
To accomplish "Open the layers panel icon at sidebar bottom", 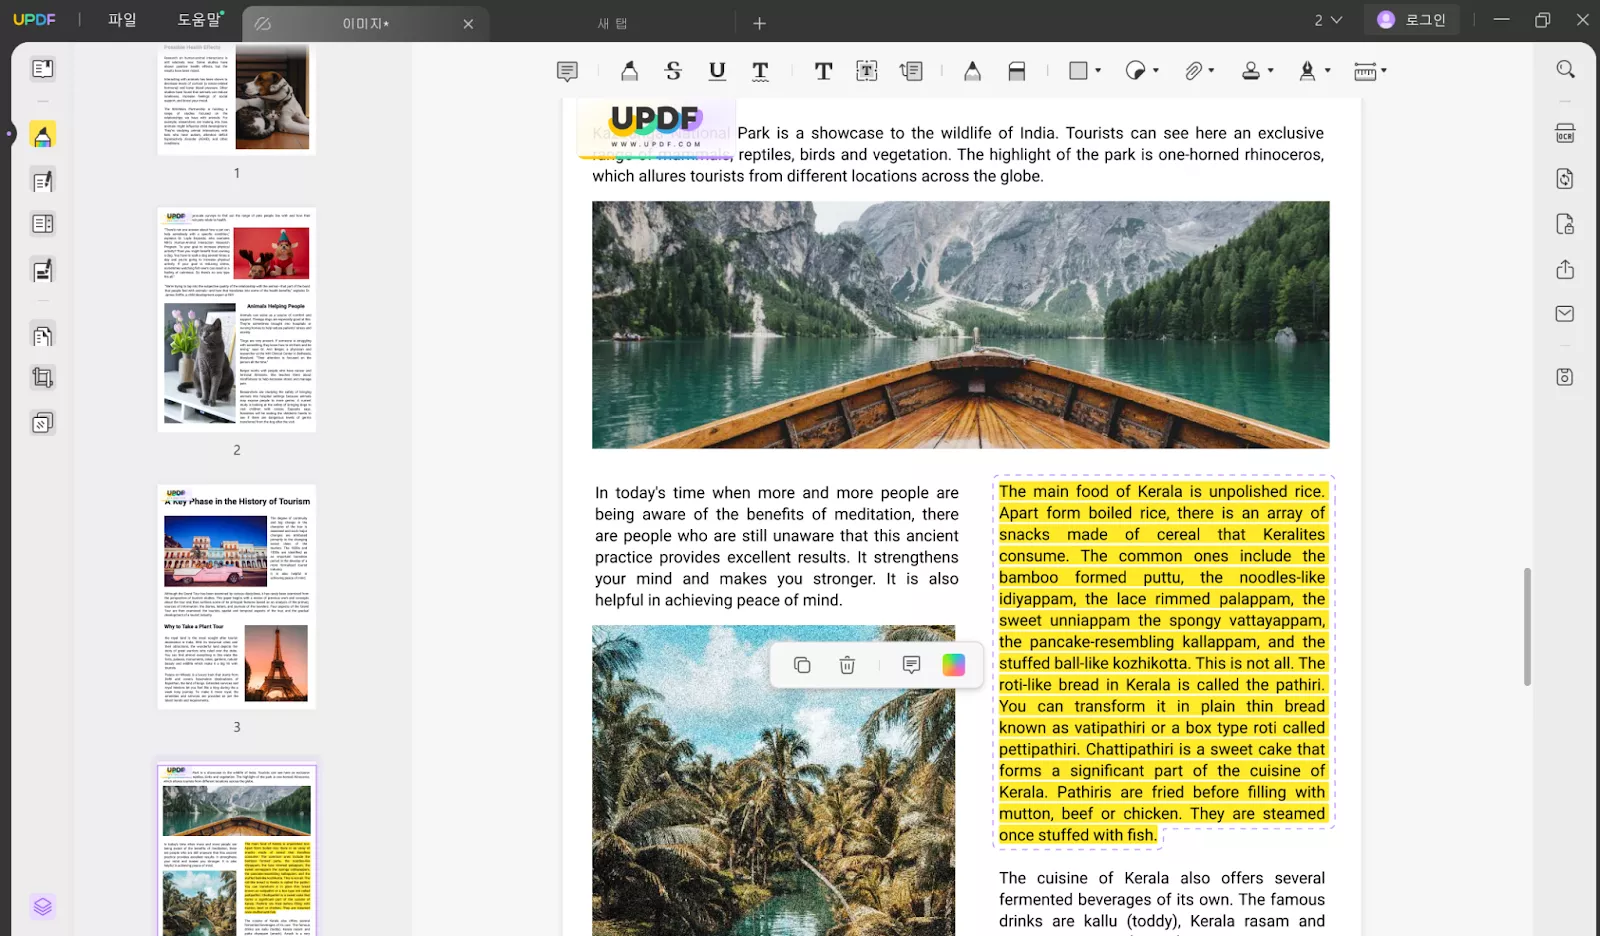I will pyautogui.click(x=42, y=906).
